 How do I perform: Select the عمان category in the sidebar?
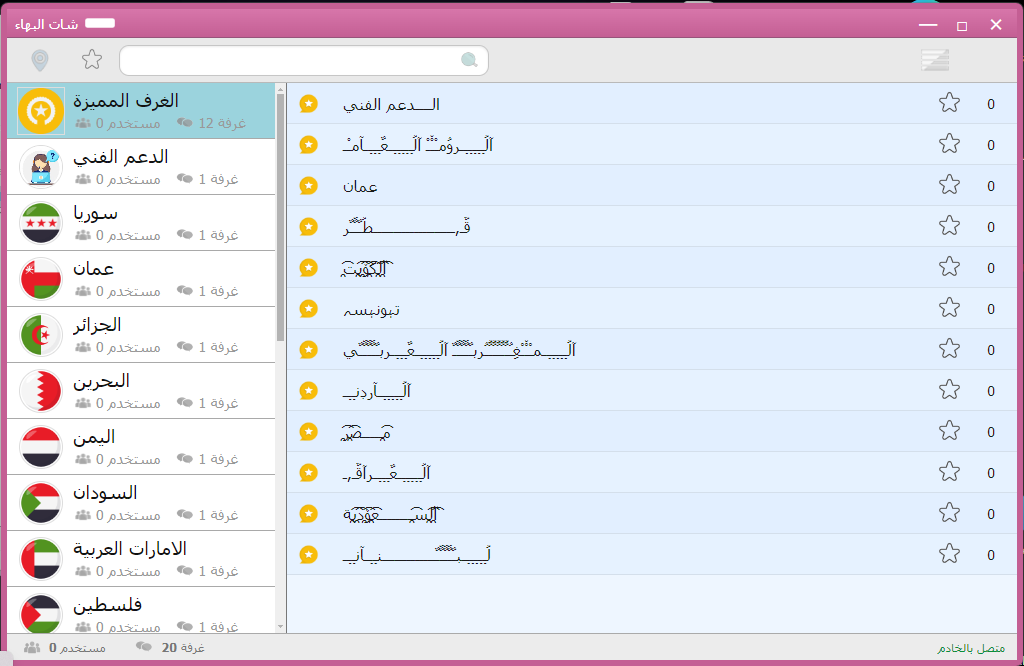pos(141,279)
